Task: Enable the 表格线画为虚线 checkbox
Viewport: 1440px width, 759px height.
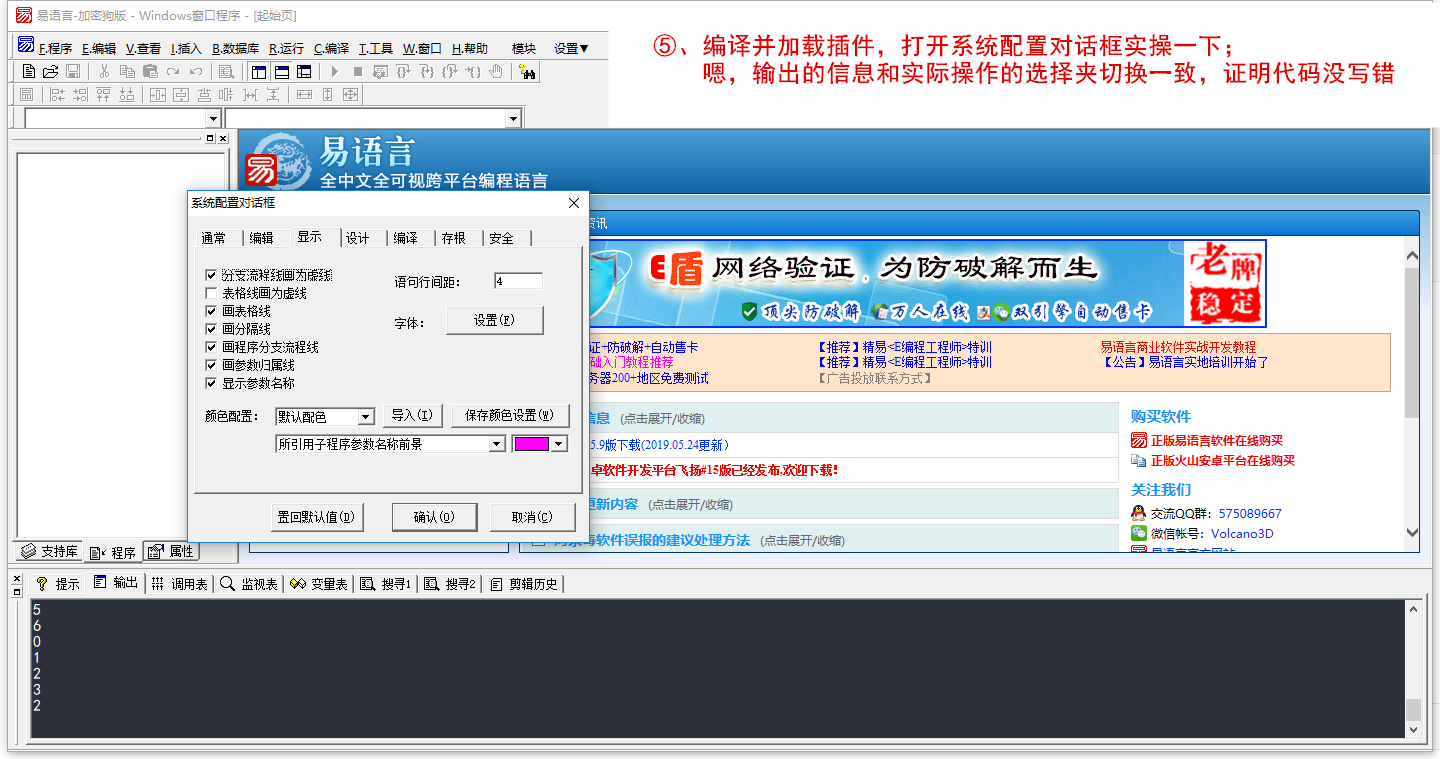Action: [211, 293]
